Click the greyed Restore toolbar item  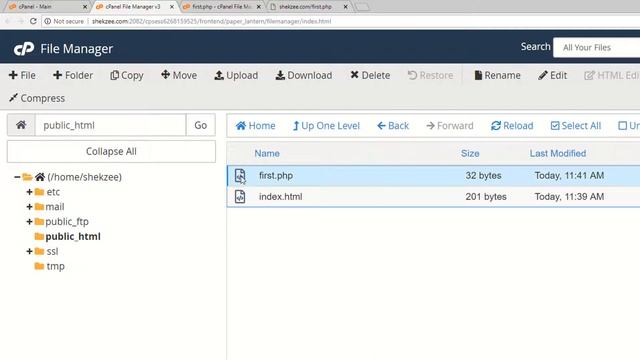(x=431, y=76)
